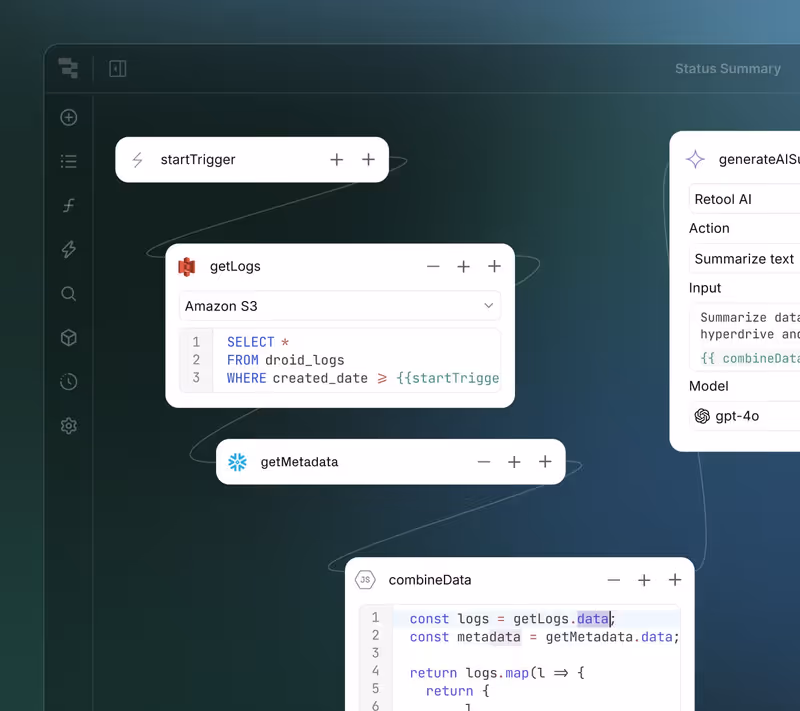800x711 pixels.
Task: Click first plus icon on getMetadata block
Action: 514,462
